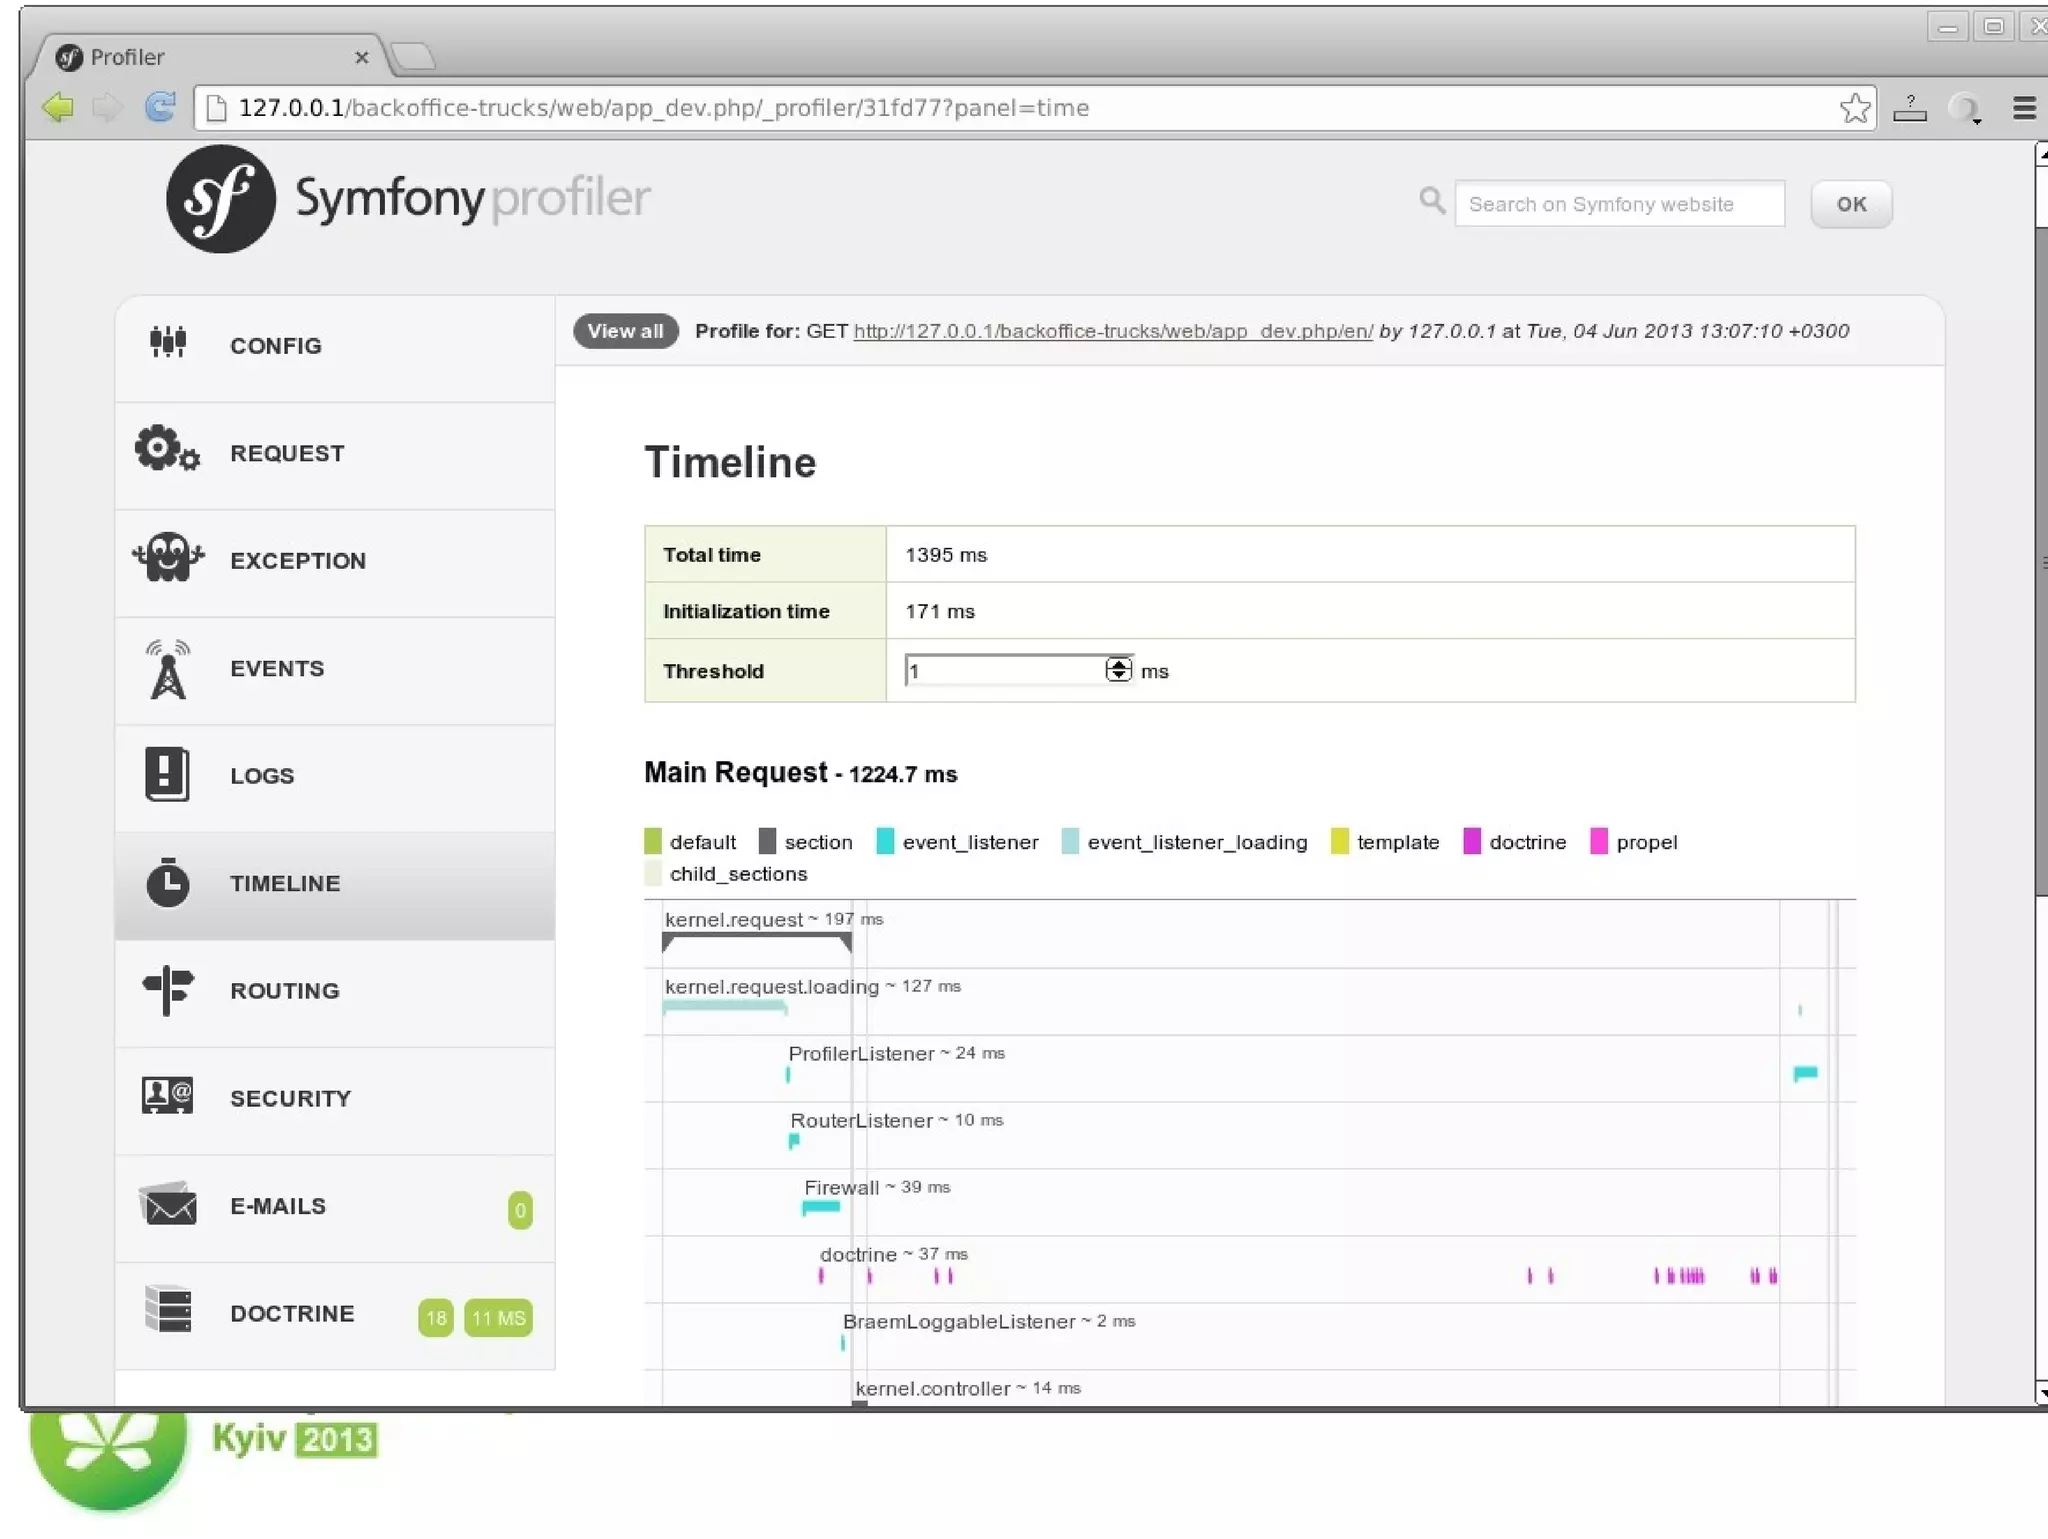Click the Events antenna icon
Image resolution: width=2048 pixels, height=1539 pixels.
pyautogui.click(x=168, y=669)
